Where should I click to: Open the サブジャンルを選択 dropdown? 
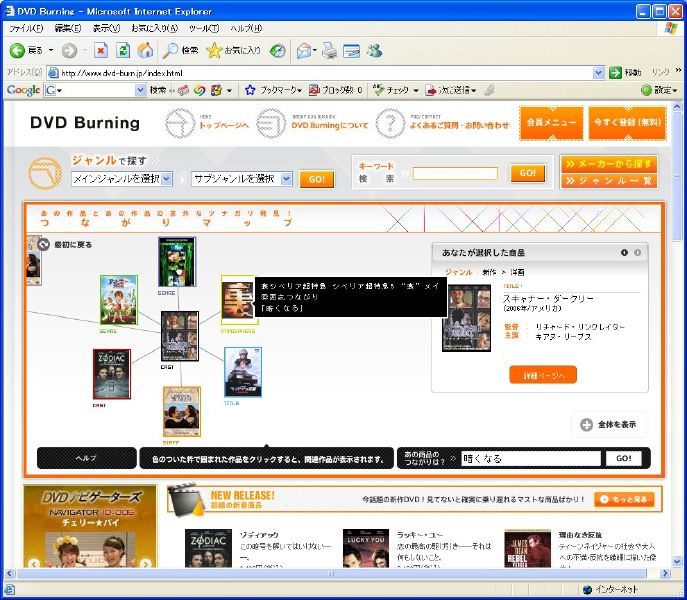point(286,179)
